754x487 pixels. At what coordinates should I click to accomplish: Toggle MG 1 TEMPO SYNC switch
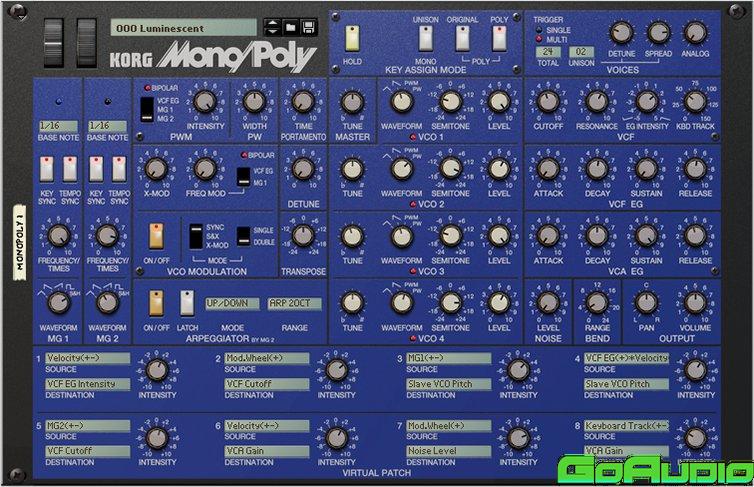[70, 169]
